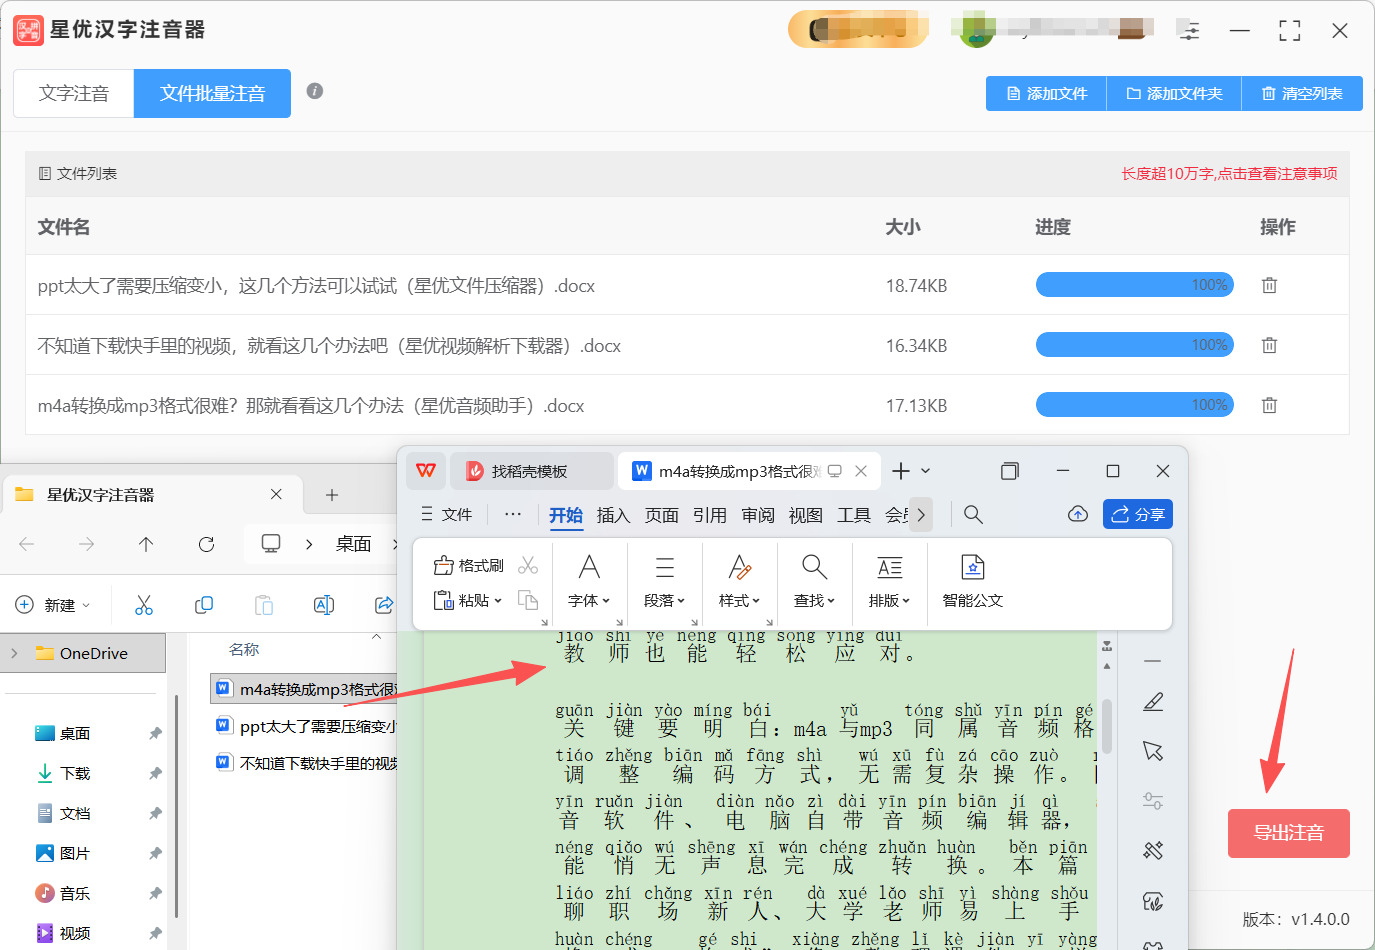
Task: Click the progress bar of the 快手 docx
Action: click(x=1134, y=345)
